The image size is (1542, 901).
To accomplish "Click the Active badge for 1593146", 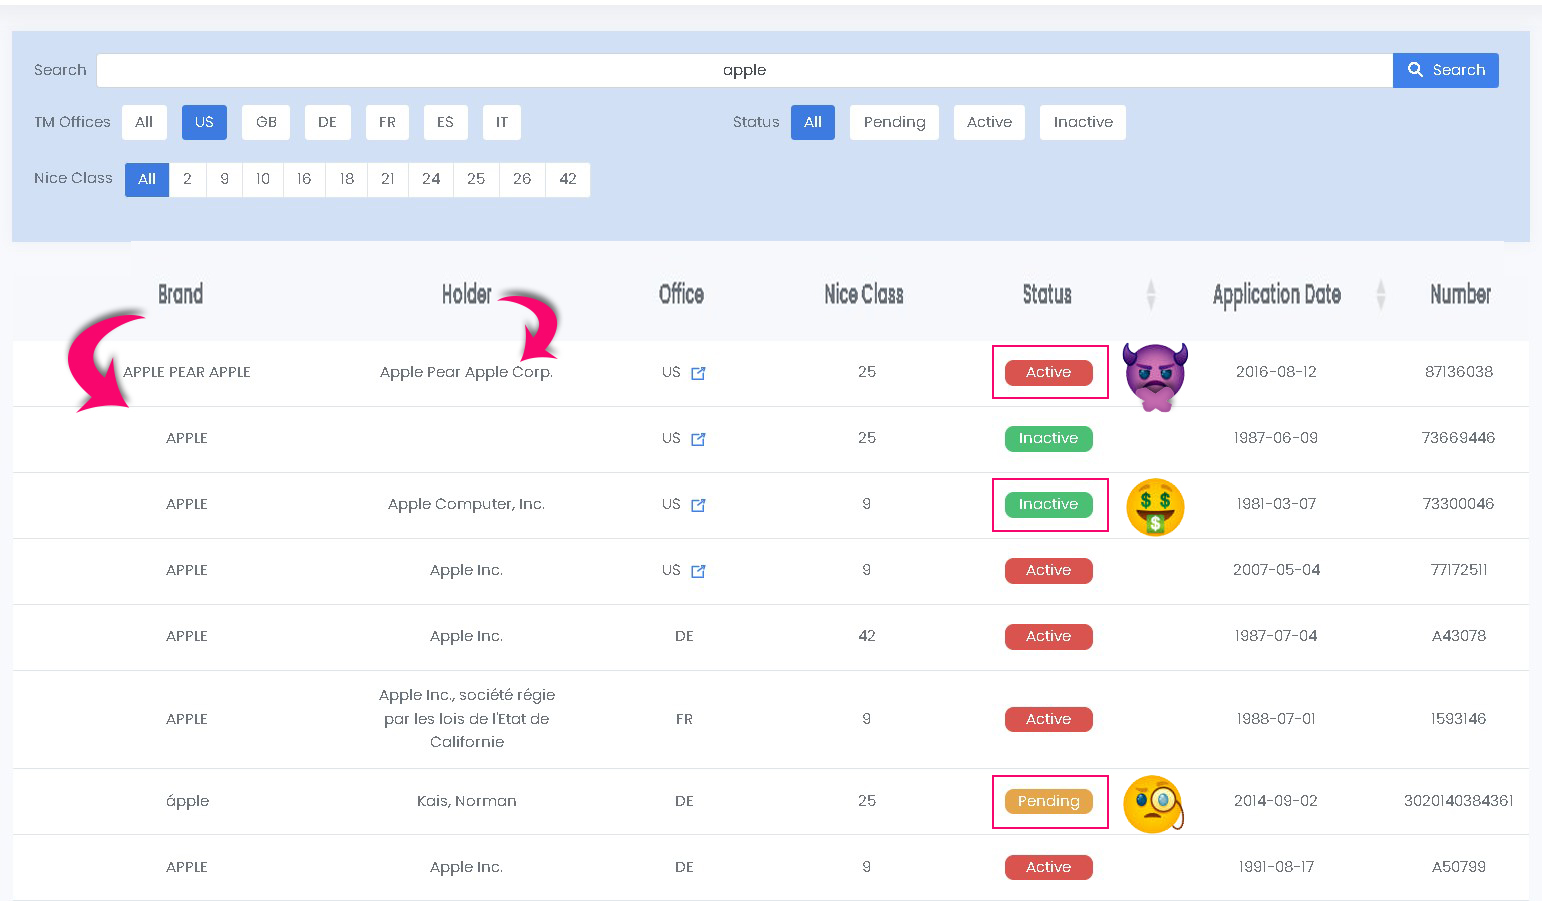I will [1048, 719].
